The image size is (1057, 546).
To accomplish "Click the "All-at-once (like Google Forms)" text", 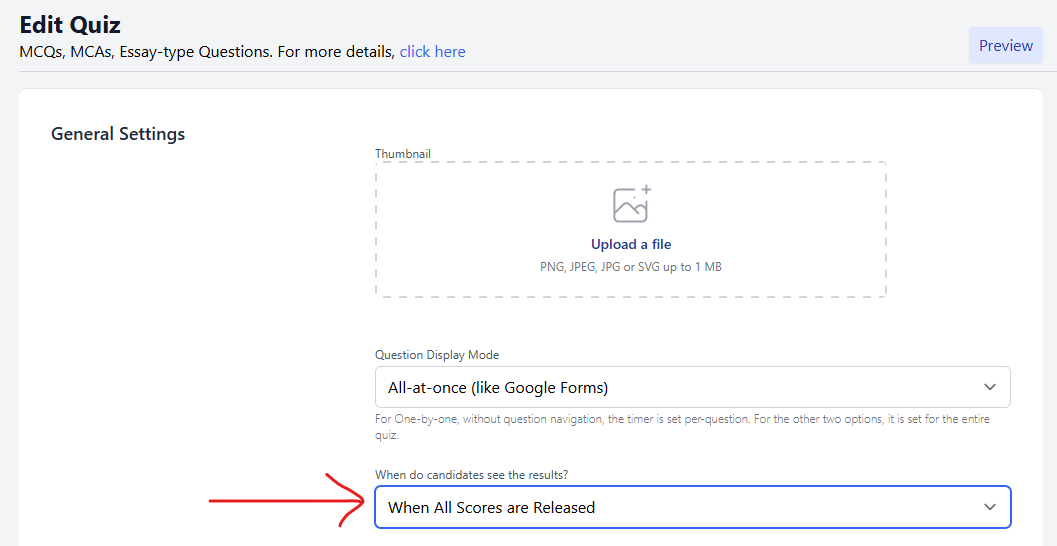I will (x=498, y=387).
